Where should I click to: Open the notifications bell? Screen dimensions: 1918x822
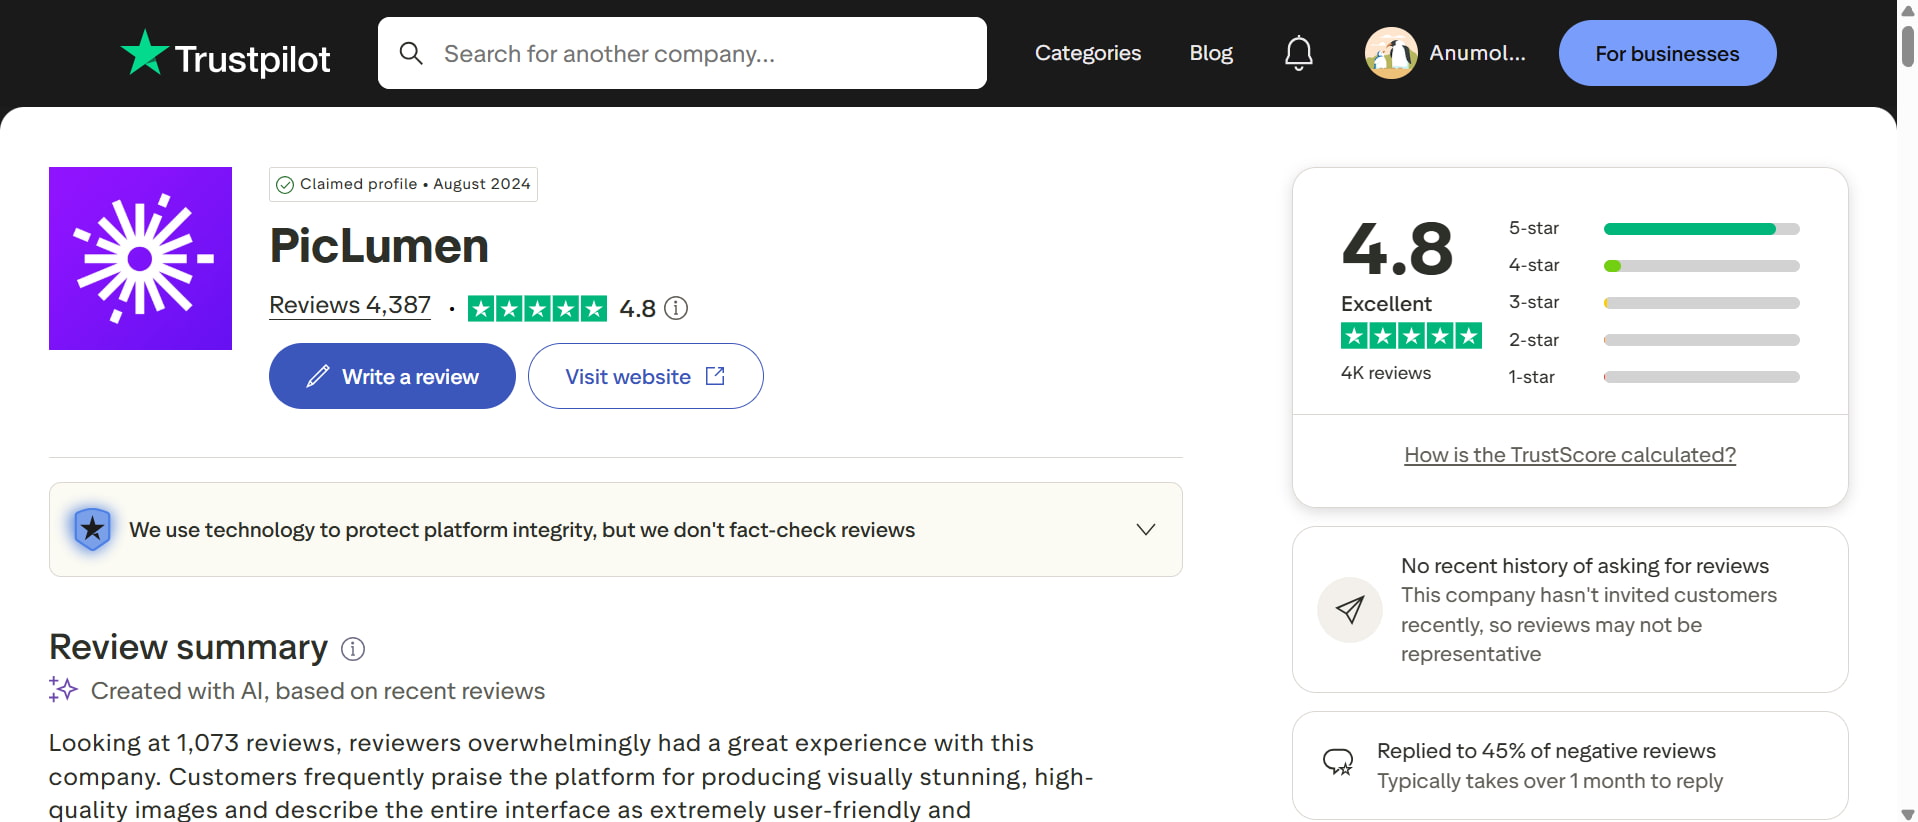point(1298,53)
